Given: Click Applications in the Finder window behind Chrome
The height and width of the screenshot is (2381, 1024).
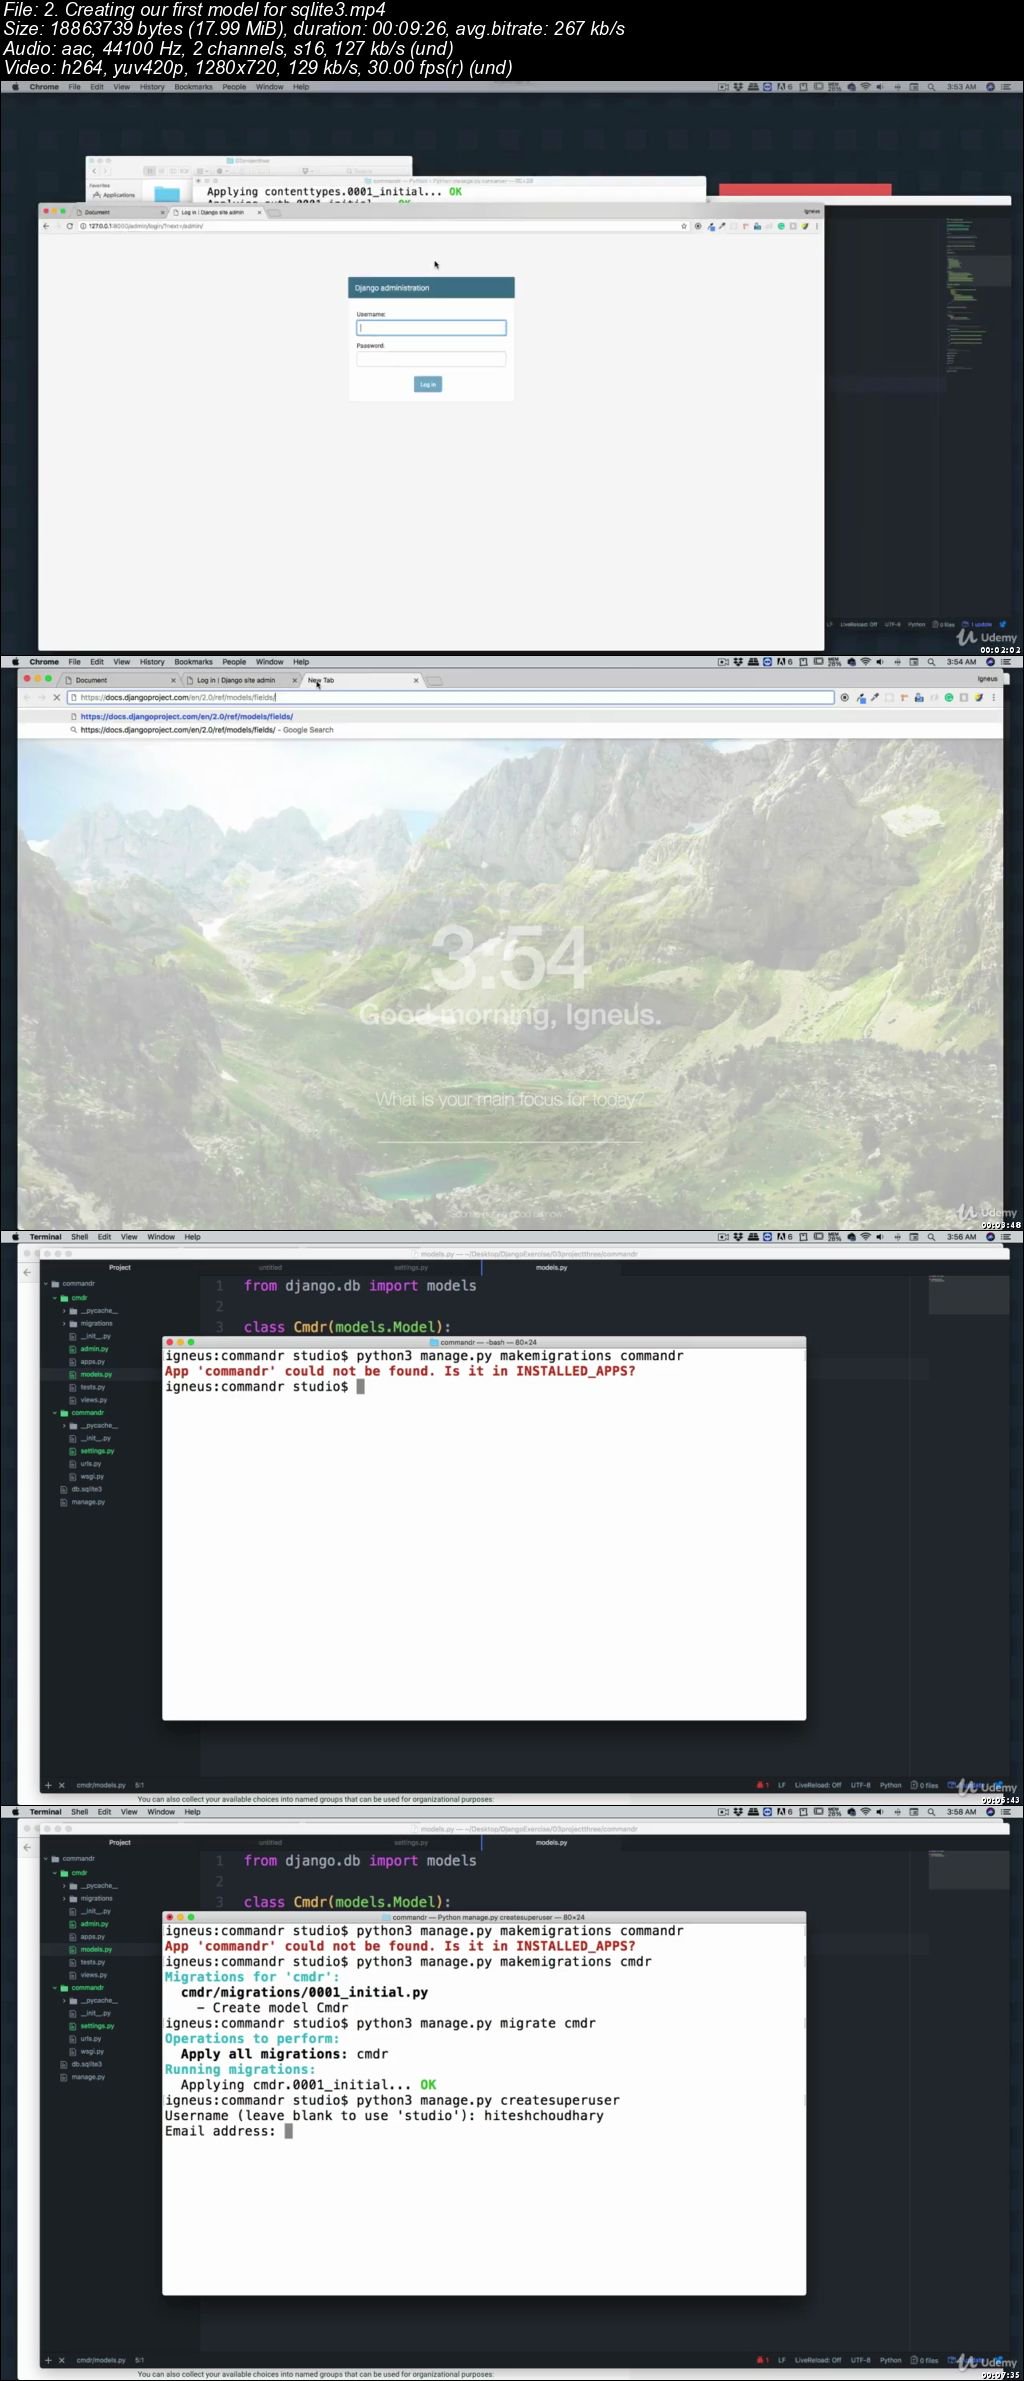Looking at the screenshot, I should tap(116, 195).
